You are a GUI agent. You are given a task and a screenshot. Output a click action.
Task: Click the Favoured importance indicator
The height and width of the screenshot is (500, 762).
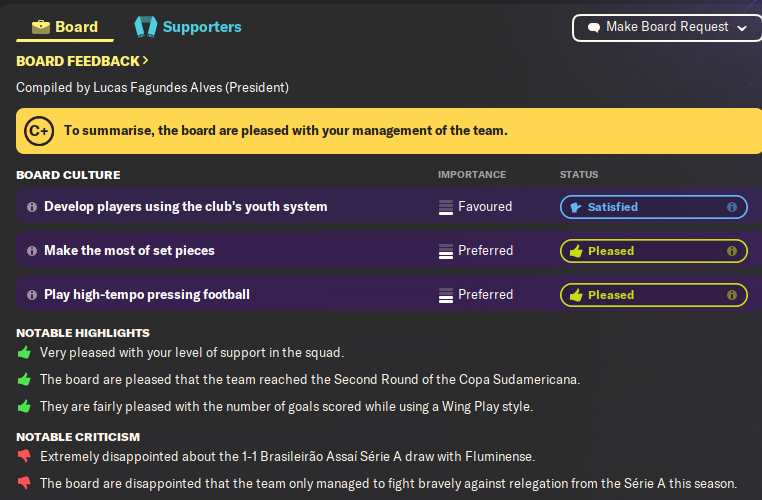[475, 207]
